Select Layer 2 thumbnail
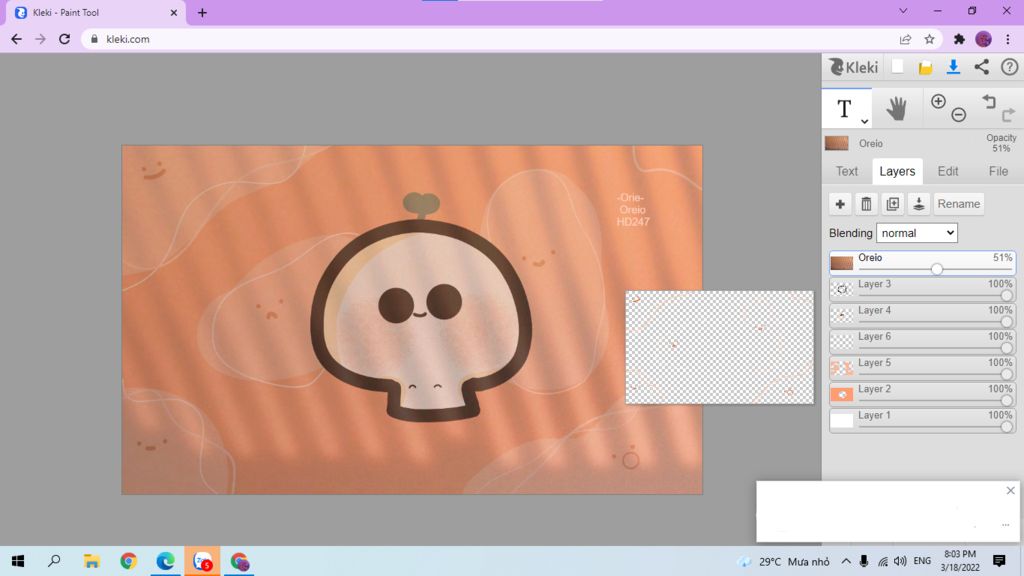Screen dimensions: 1024x576 pos(842,394)
